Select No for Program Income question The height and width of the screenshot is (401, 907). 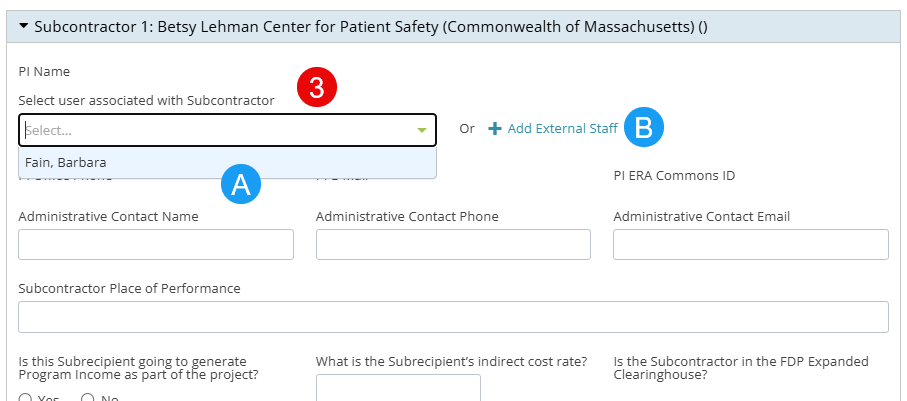click(87, 398)
